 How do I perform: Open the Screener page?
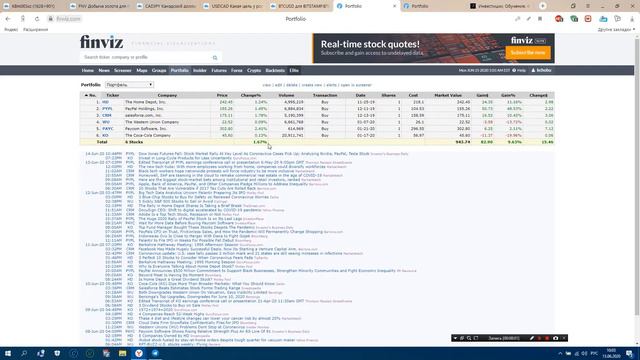(122, 70)
